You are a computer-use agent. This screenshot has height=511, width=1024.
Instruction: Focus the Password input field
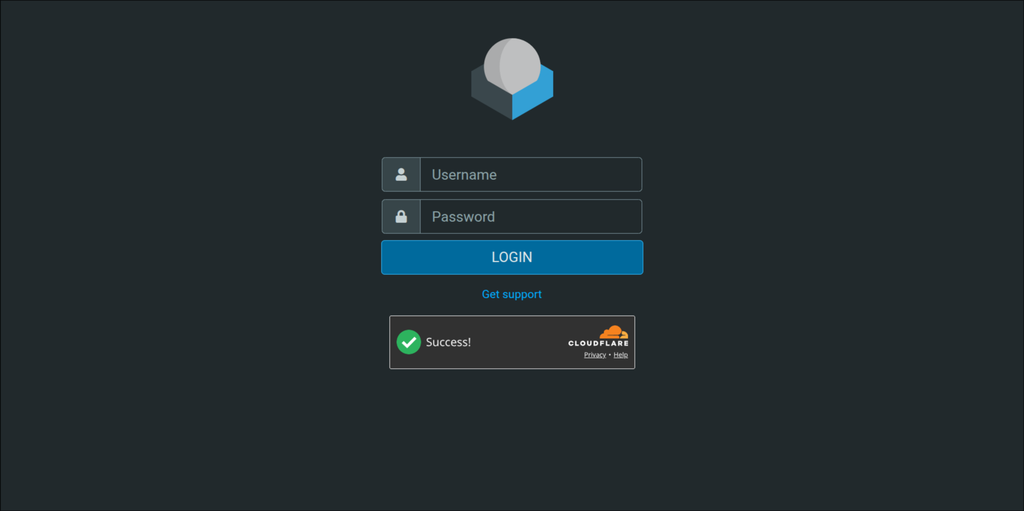(x=531, y=216)
